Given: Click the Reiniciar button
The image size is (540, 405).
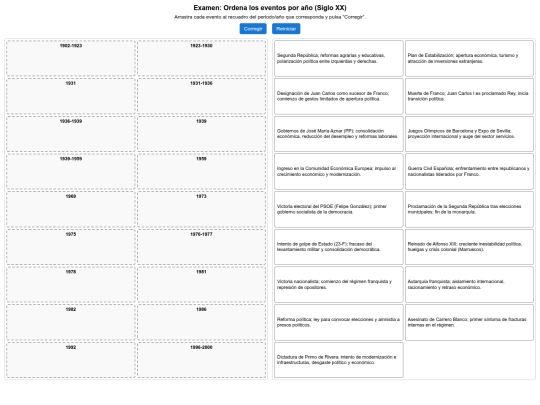Looking at the screenshot, I should pos(286,29).
